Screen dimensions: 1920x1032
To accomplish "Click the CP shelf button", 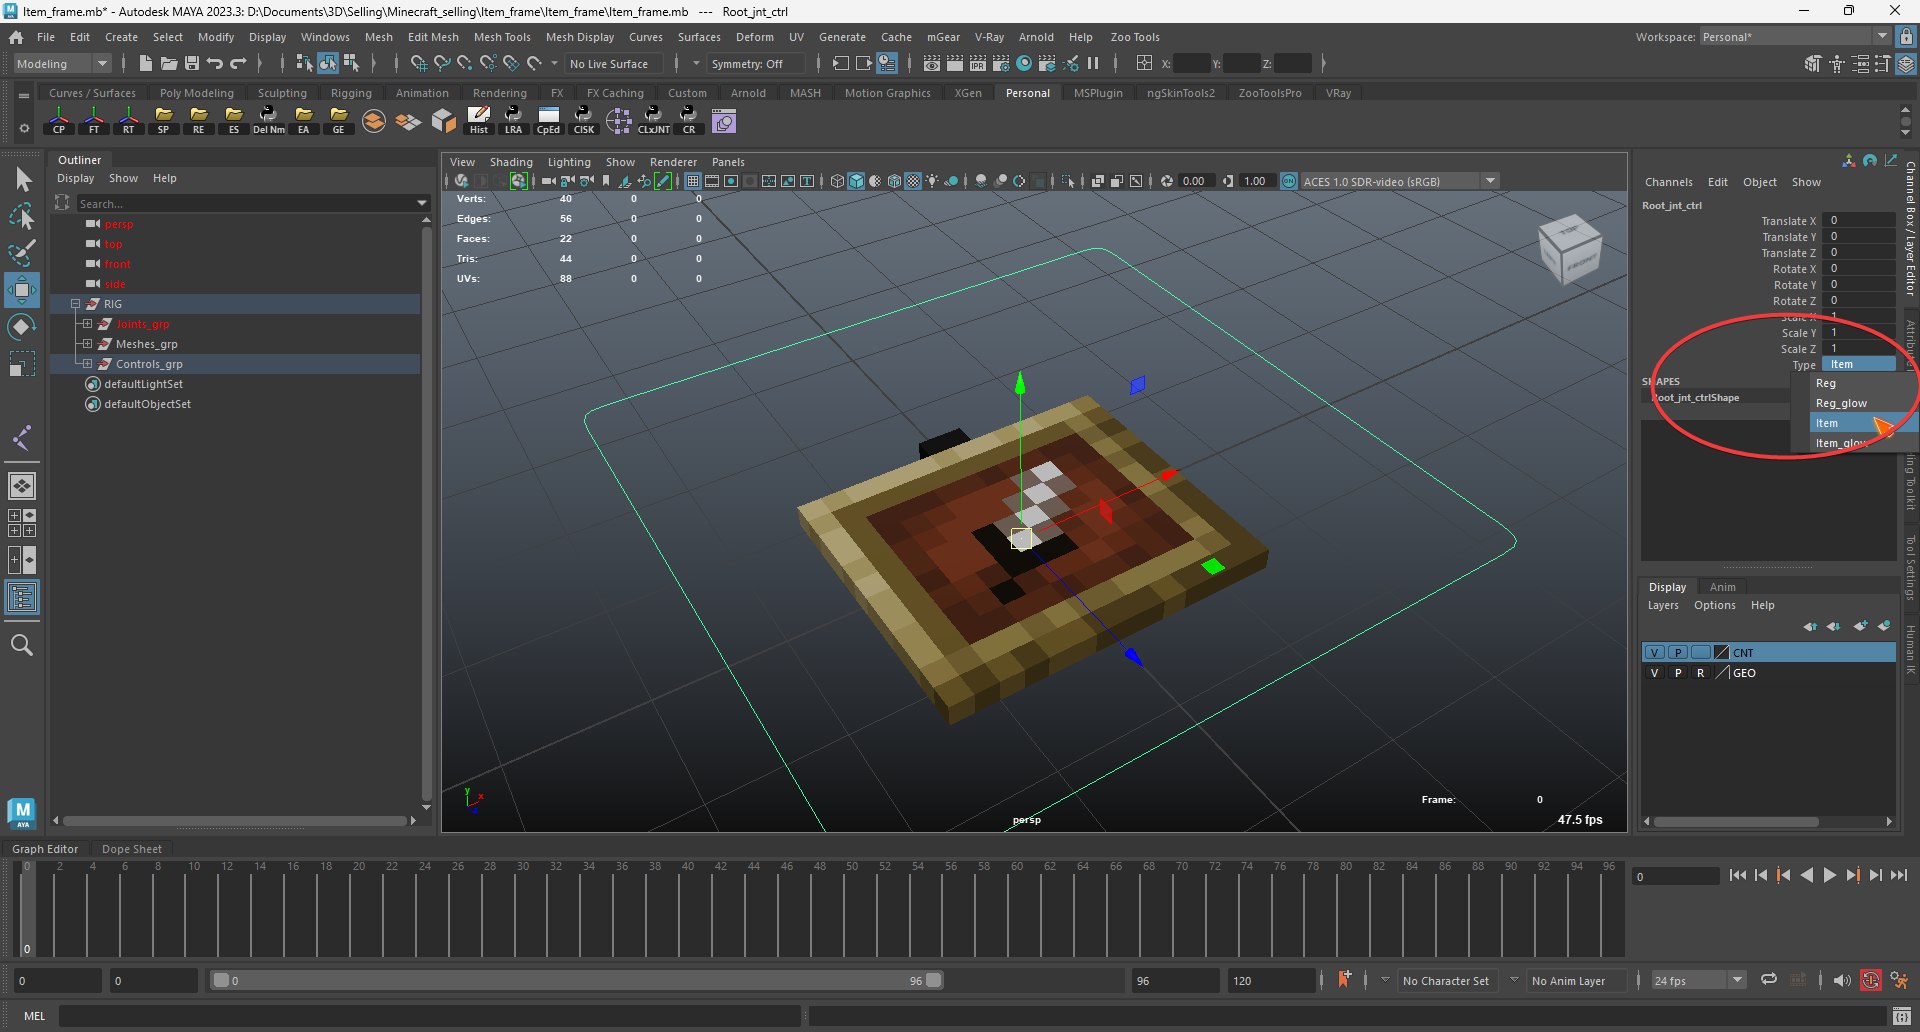I will (59, 121).
